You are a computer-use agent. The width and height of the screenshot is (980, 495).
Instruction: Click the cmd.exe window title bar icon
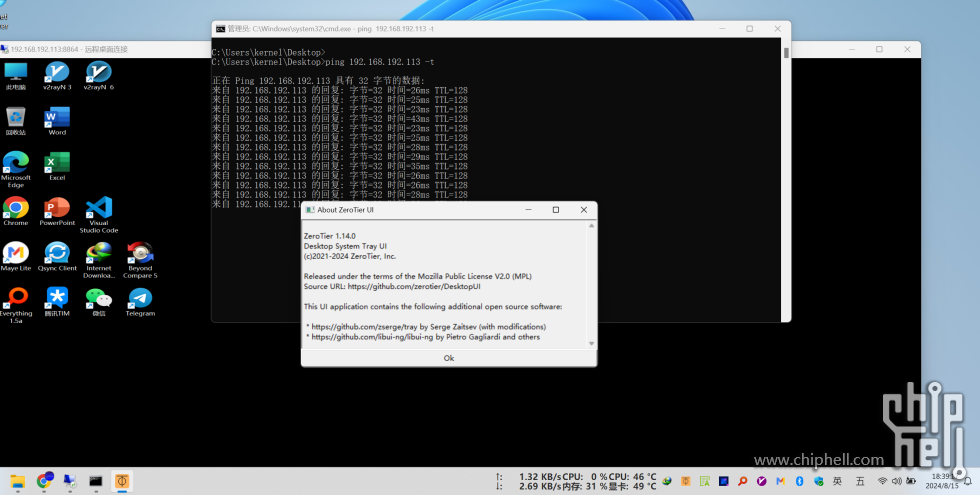pyautogui.click(x=220, y=29)
